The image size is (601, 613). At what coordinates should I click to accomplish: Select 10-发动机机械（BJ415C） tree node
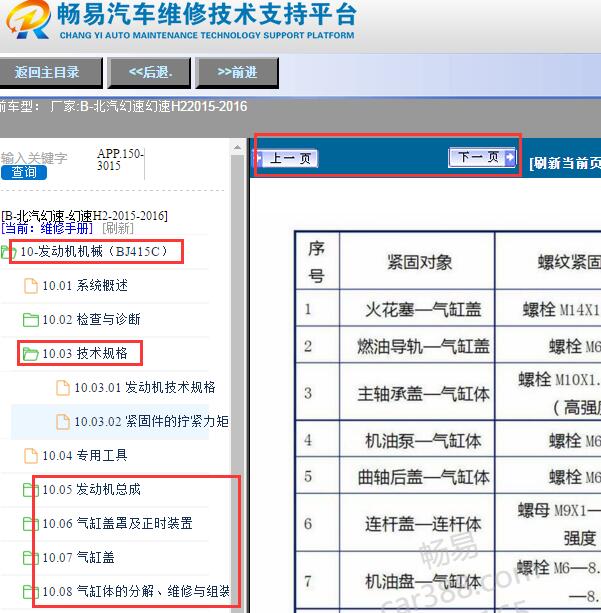click(94, 251)
